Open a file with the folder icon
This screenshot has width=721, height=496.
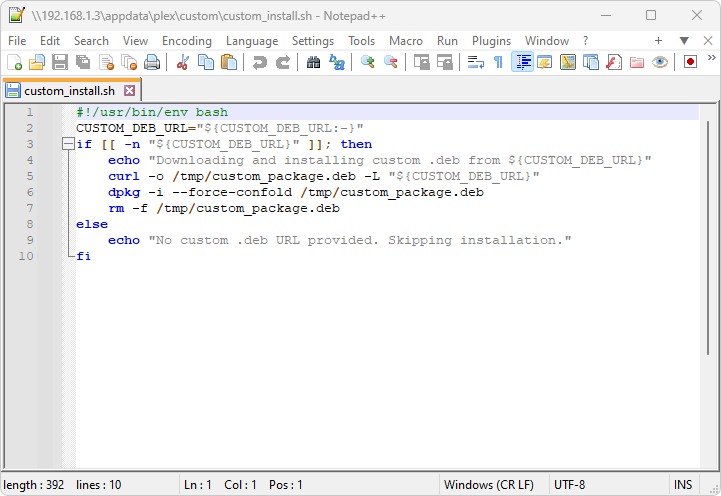37,62
